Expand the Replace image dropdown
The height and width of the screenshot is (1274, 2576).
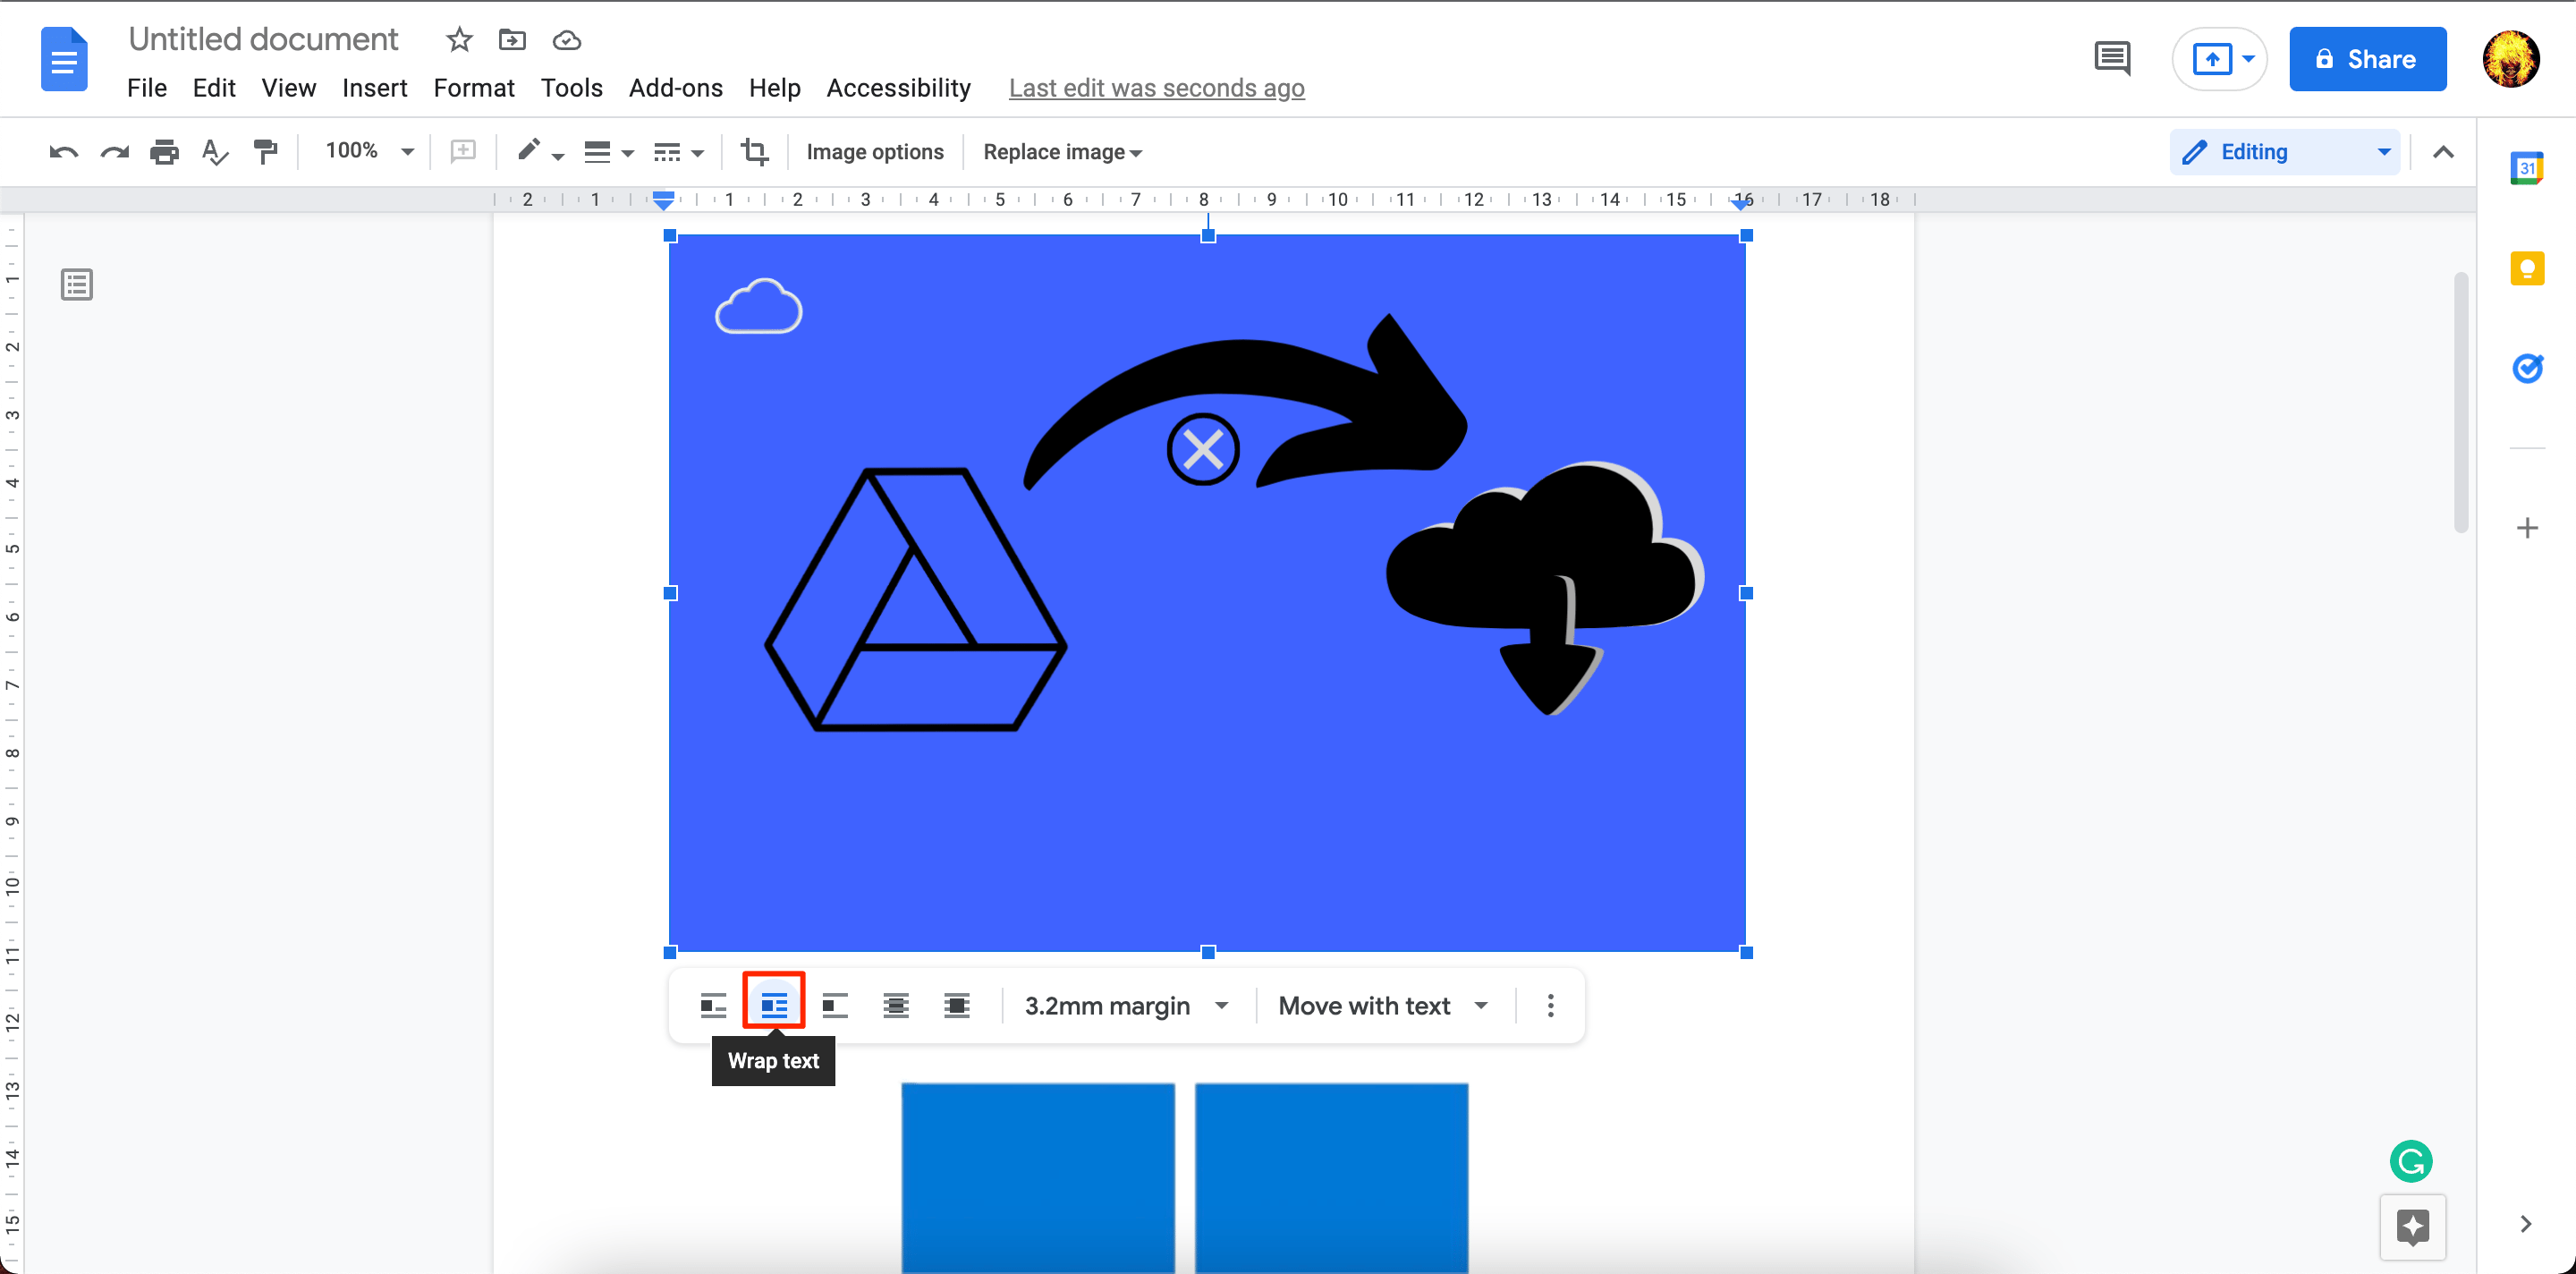click(x=1139, y=151)
